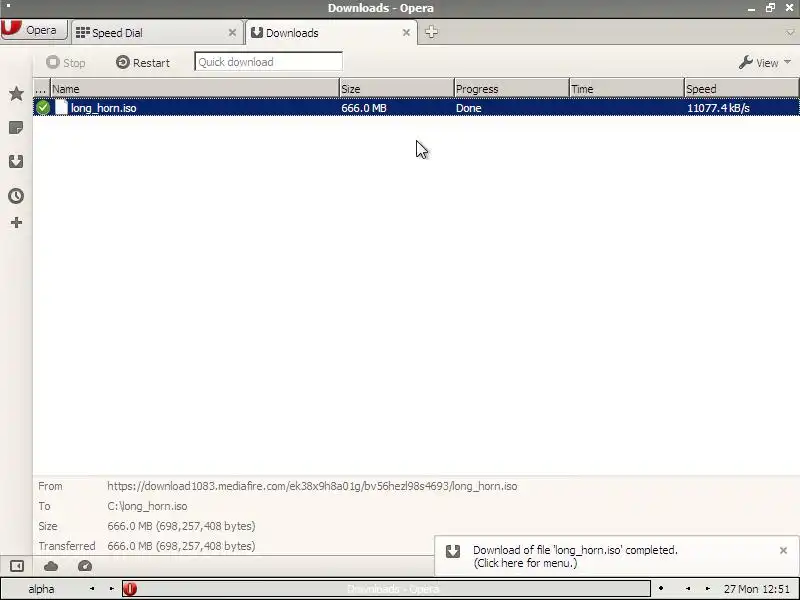Screen dimensions: 800x600
Task: Open the Notes panel icon
Action: pyautogui.click(x=16, y=128)
